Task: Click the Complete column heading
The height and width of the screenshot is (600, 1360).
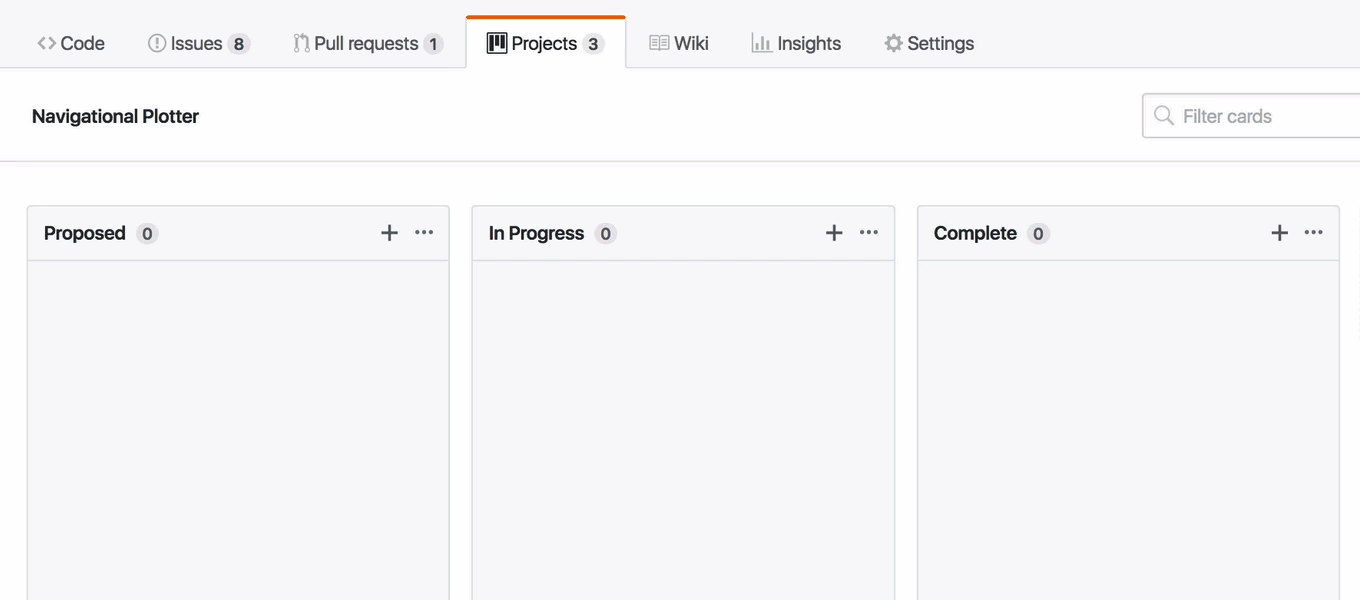Action: 975,233
